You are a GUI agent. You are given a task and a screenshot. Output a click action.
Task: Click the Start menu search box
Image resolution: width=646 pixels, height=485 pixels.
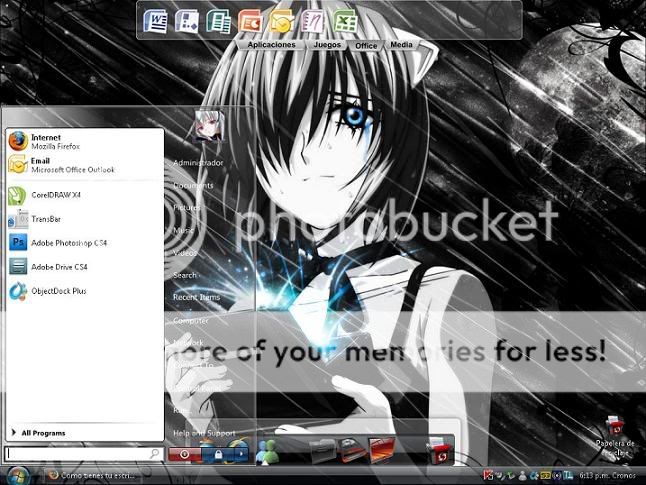pyautogui.click(x=78, y=454)
